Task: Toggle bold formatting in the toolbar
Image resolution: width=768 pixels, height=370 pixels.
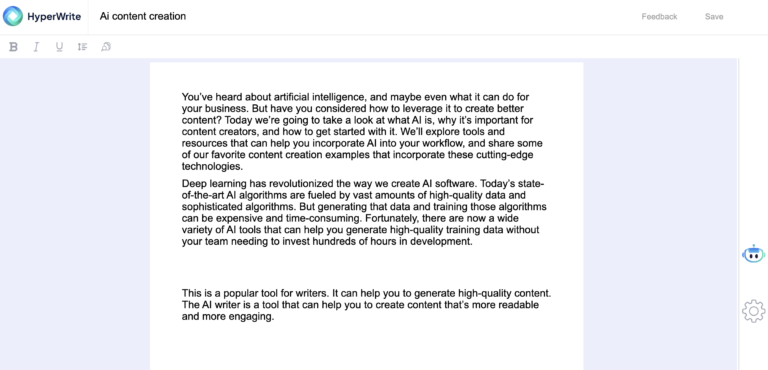Action: (x=14, y=47)
